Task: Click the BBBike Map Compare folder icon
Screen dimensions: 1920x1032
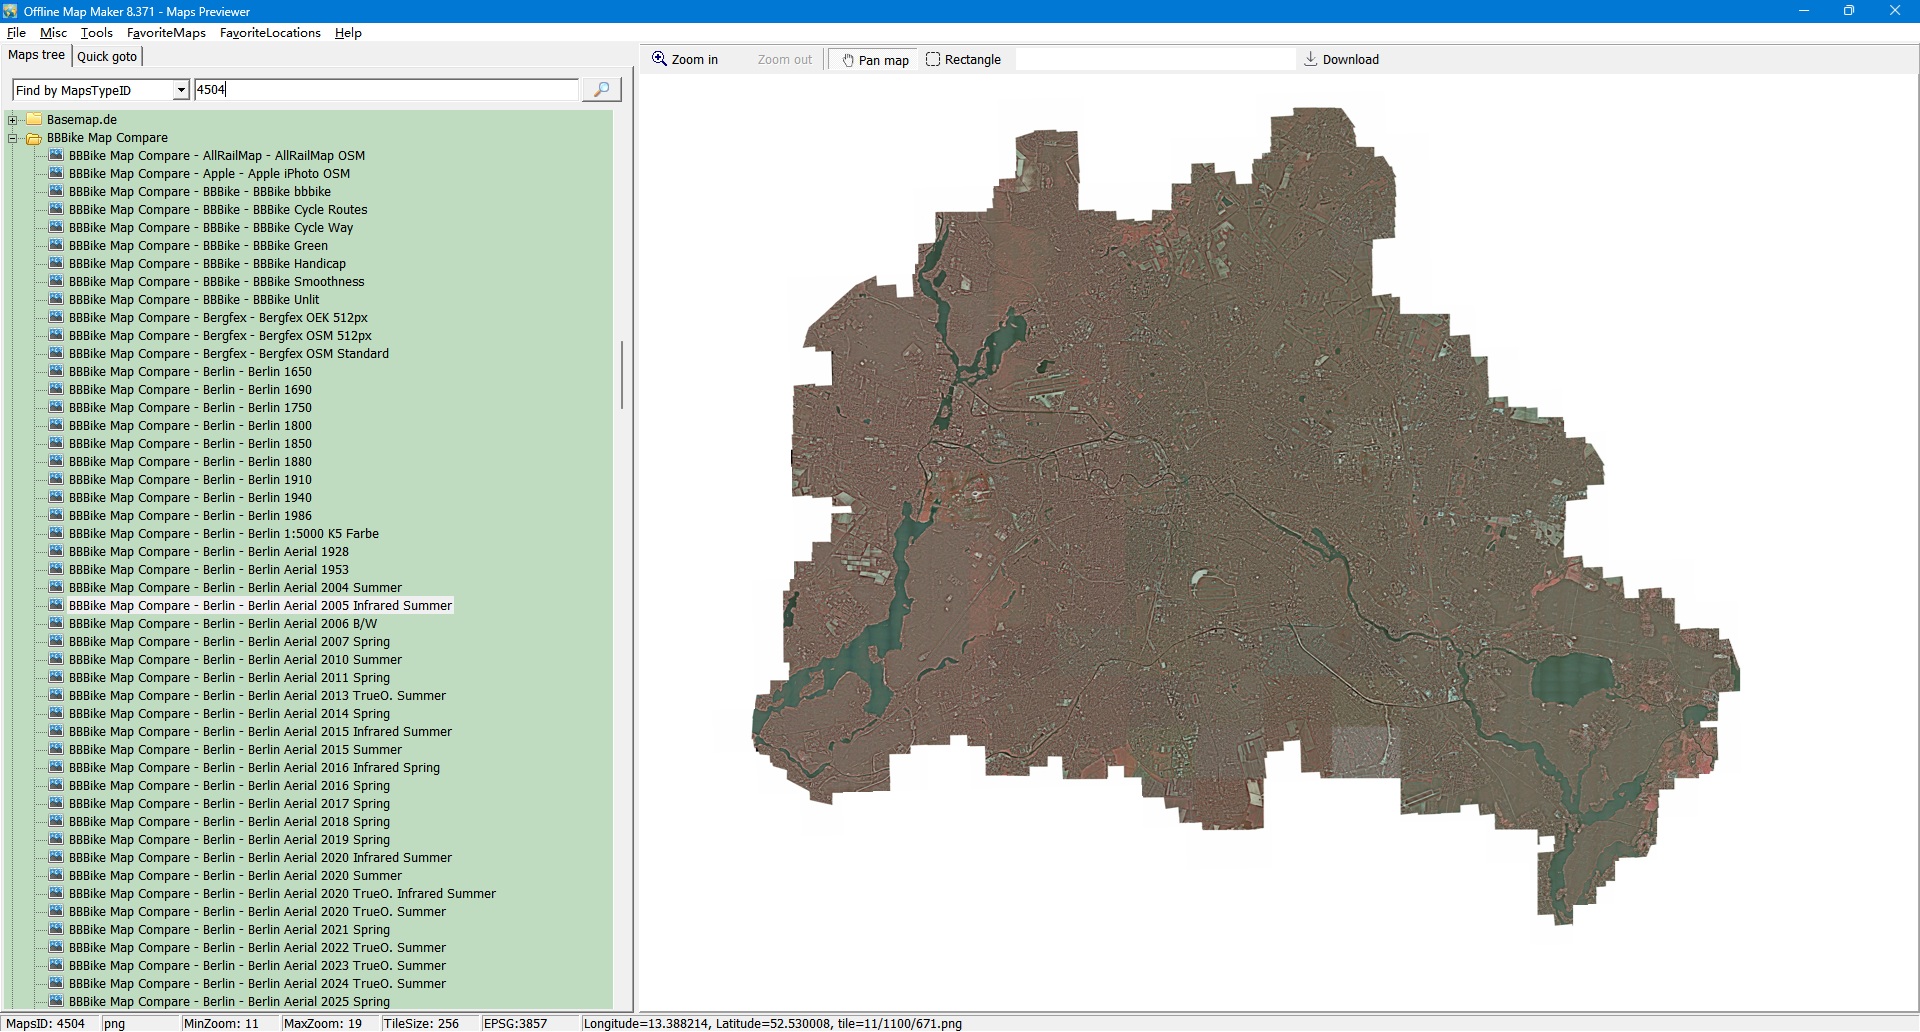Action: point(34,138)
